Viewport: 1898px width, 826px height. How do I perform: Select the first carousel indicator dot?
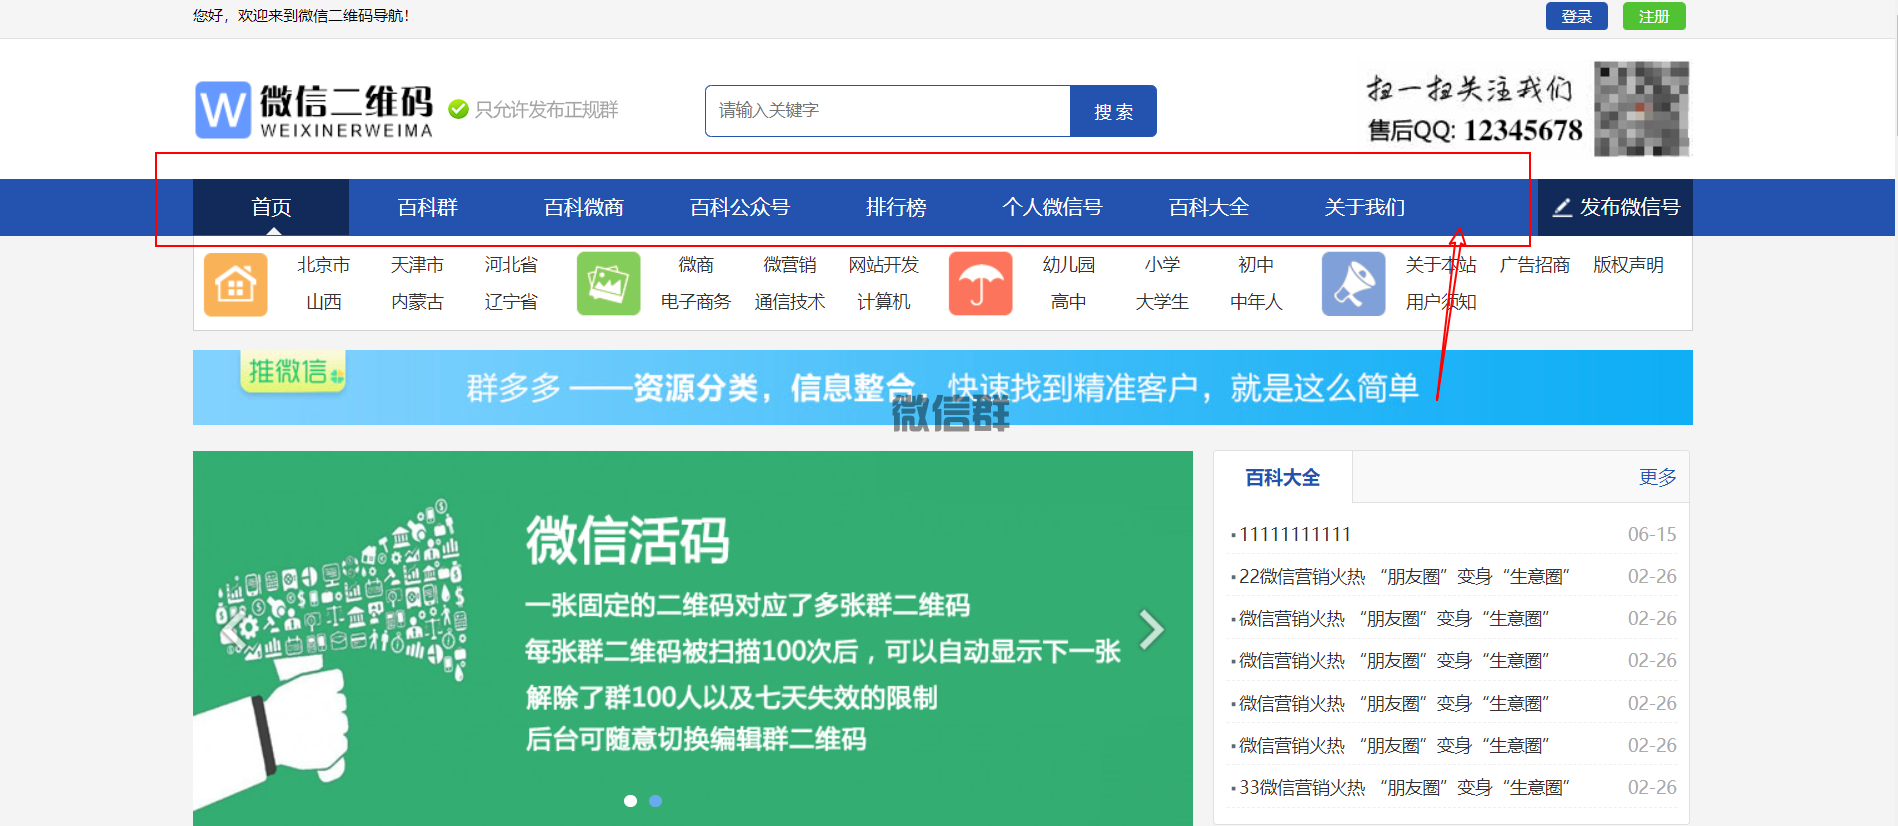click(x=630, y=801)
